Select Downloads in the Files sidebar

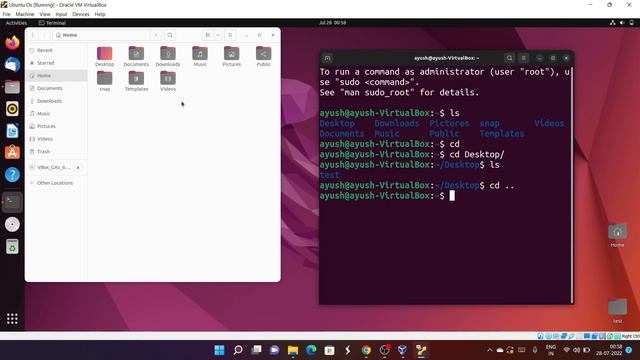[x=56, y=101]
